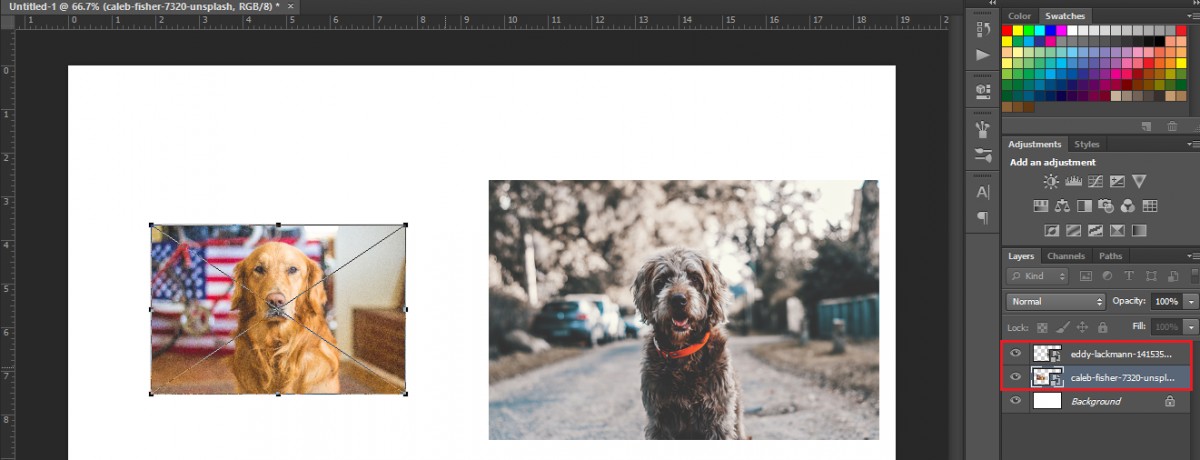Add a Curves adjustment
This screenshot has width=1200, height=460.
(1095, 181)
